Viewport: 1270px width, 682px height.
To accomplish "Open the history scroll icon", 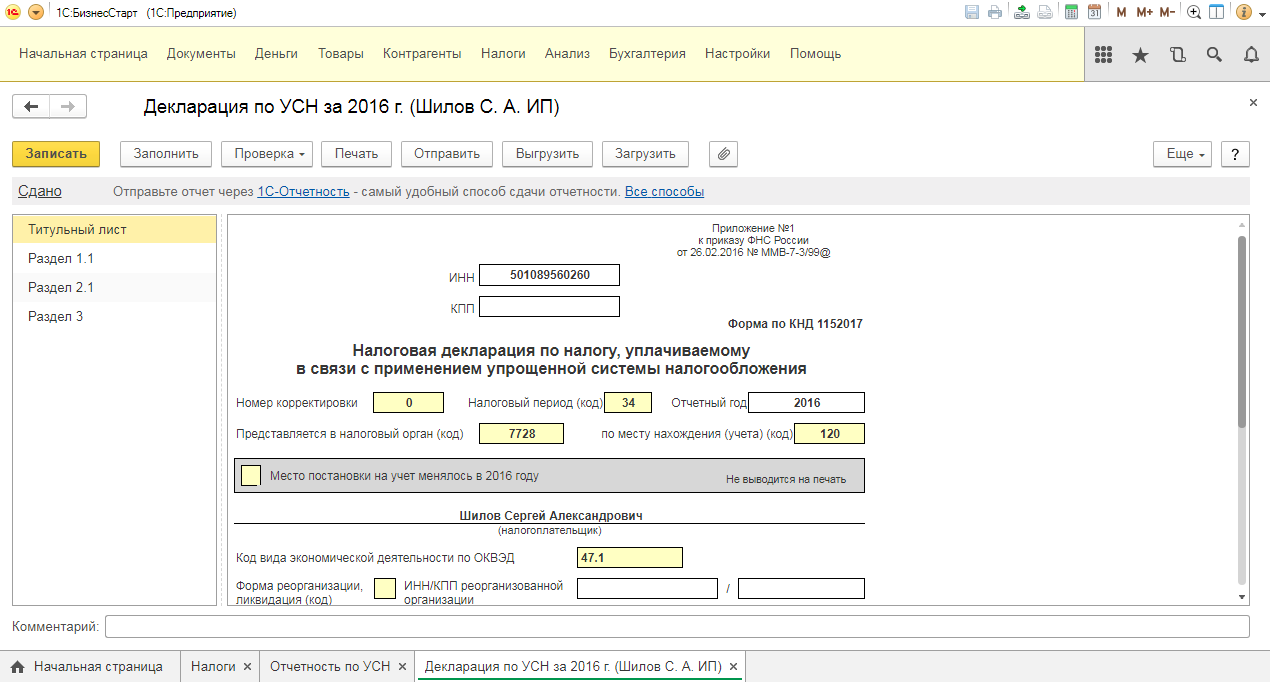I will (x=1178, y=55).
